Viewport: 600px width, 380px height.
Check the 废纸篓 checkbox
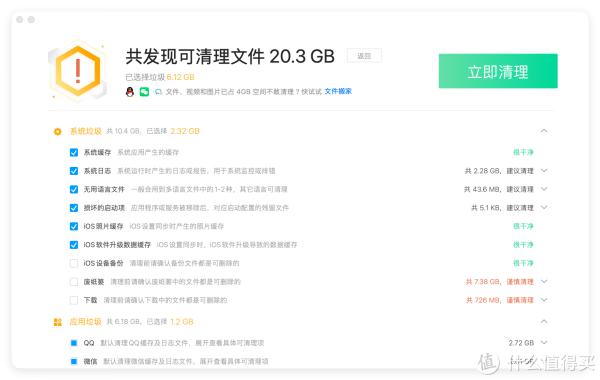(x=74, y=282)
